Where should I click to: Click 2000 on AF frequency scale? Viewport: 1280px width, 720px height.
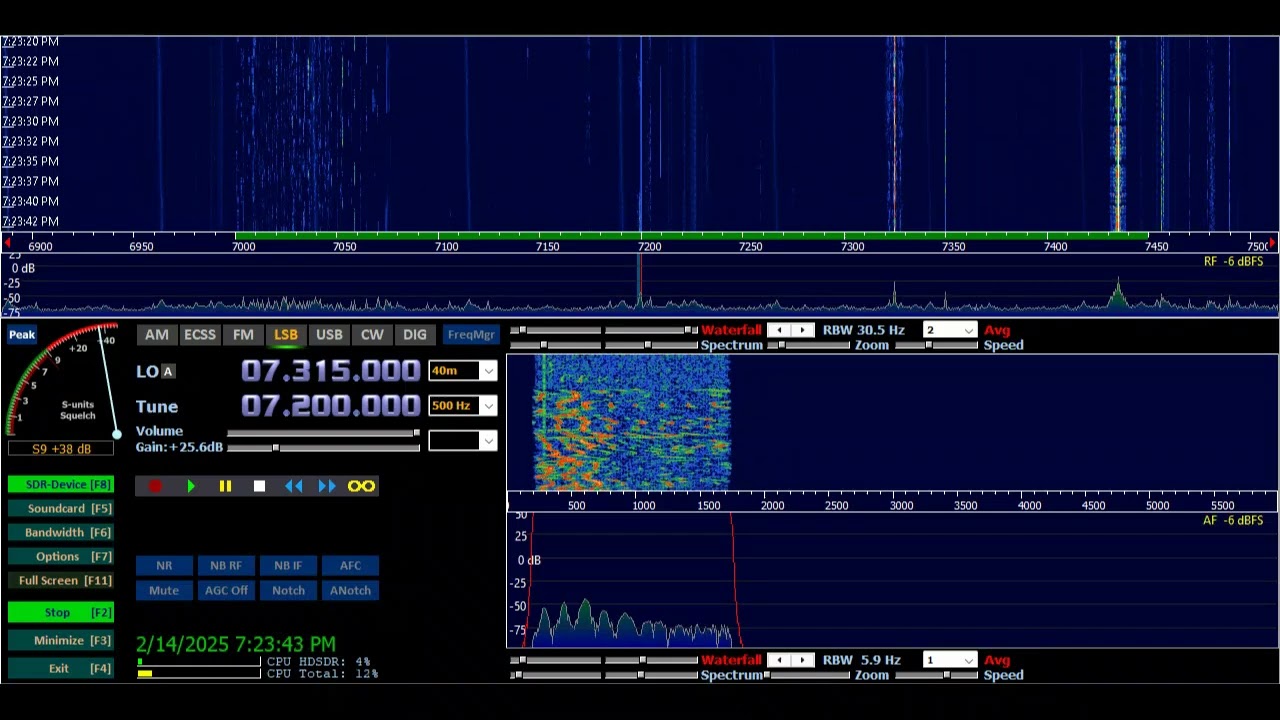773,506
